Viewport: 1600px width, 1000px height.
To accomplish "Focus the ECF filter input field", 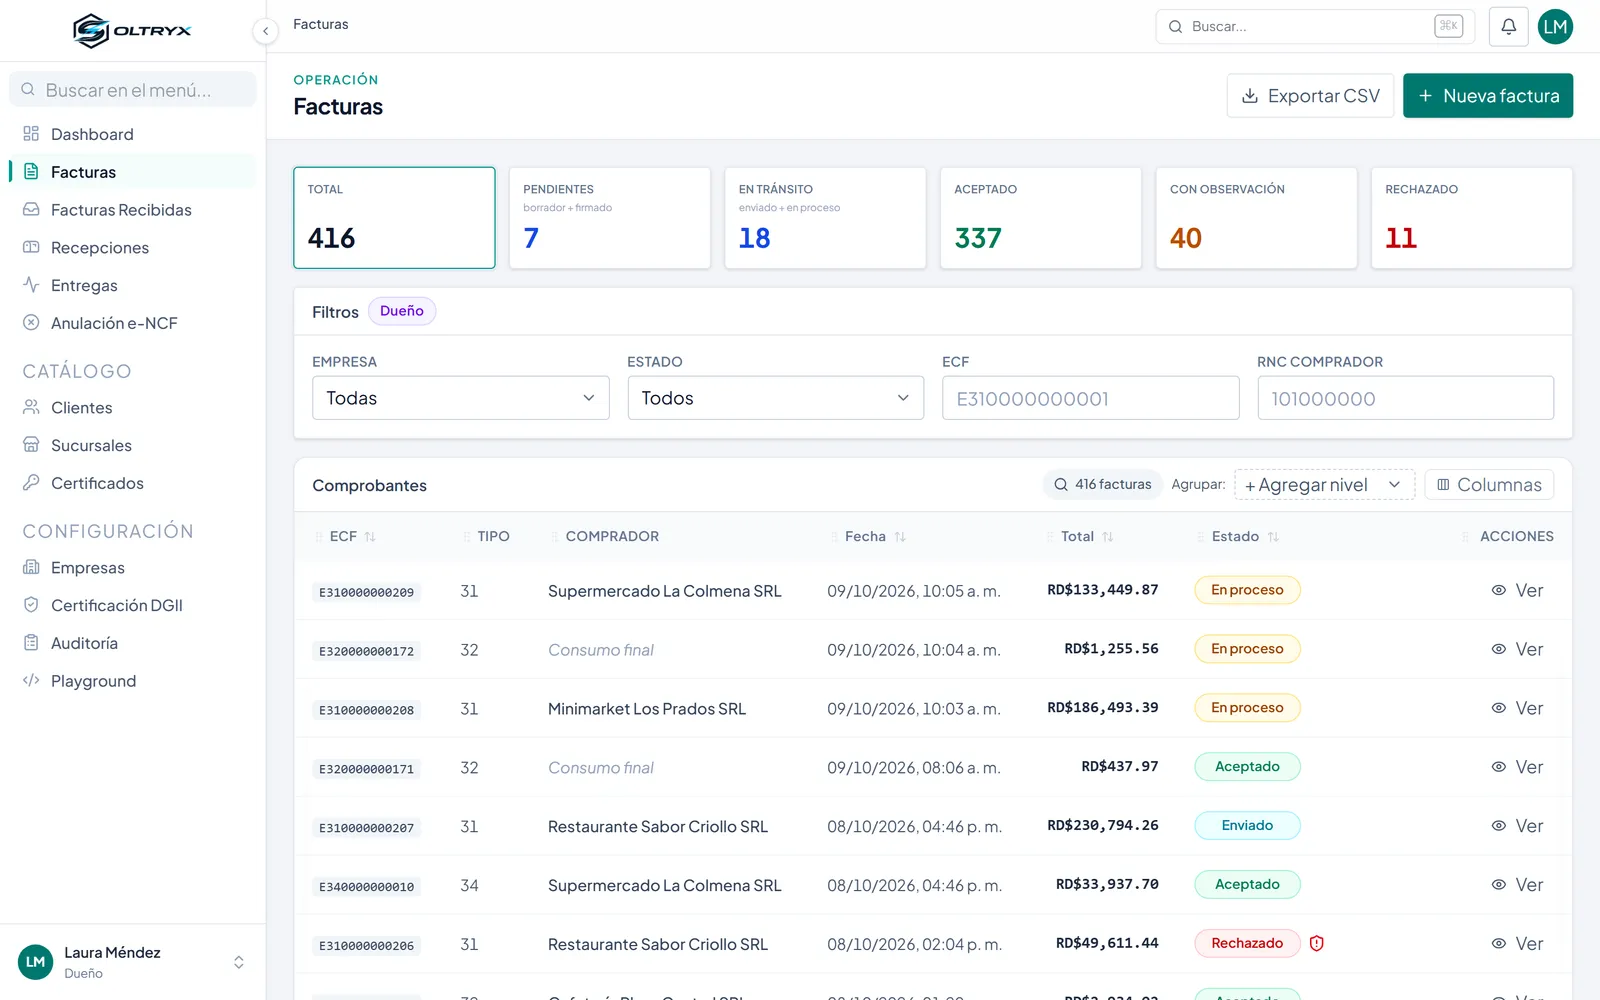I will (1091, 398).
